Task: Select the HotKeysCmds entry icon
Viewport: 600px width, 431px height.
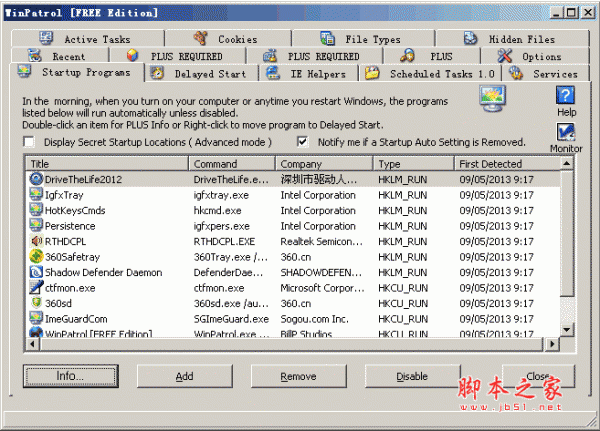Action: tap(36, 210)
